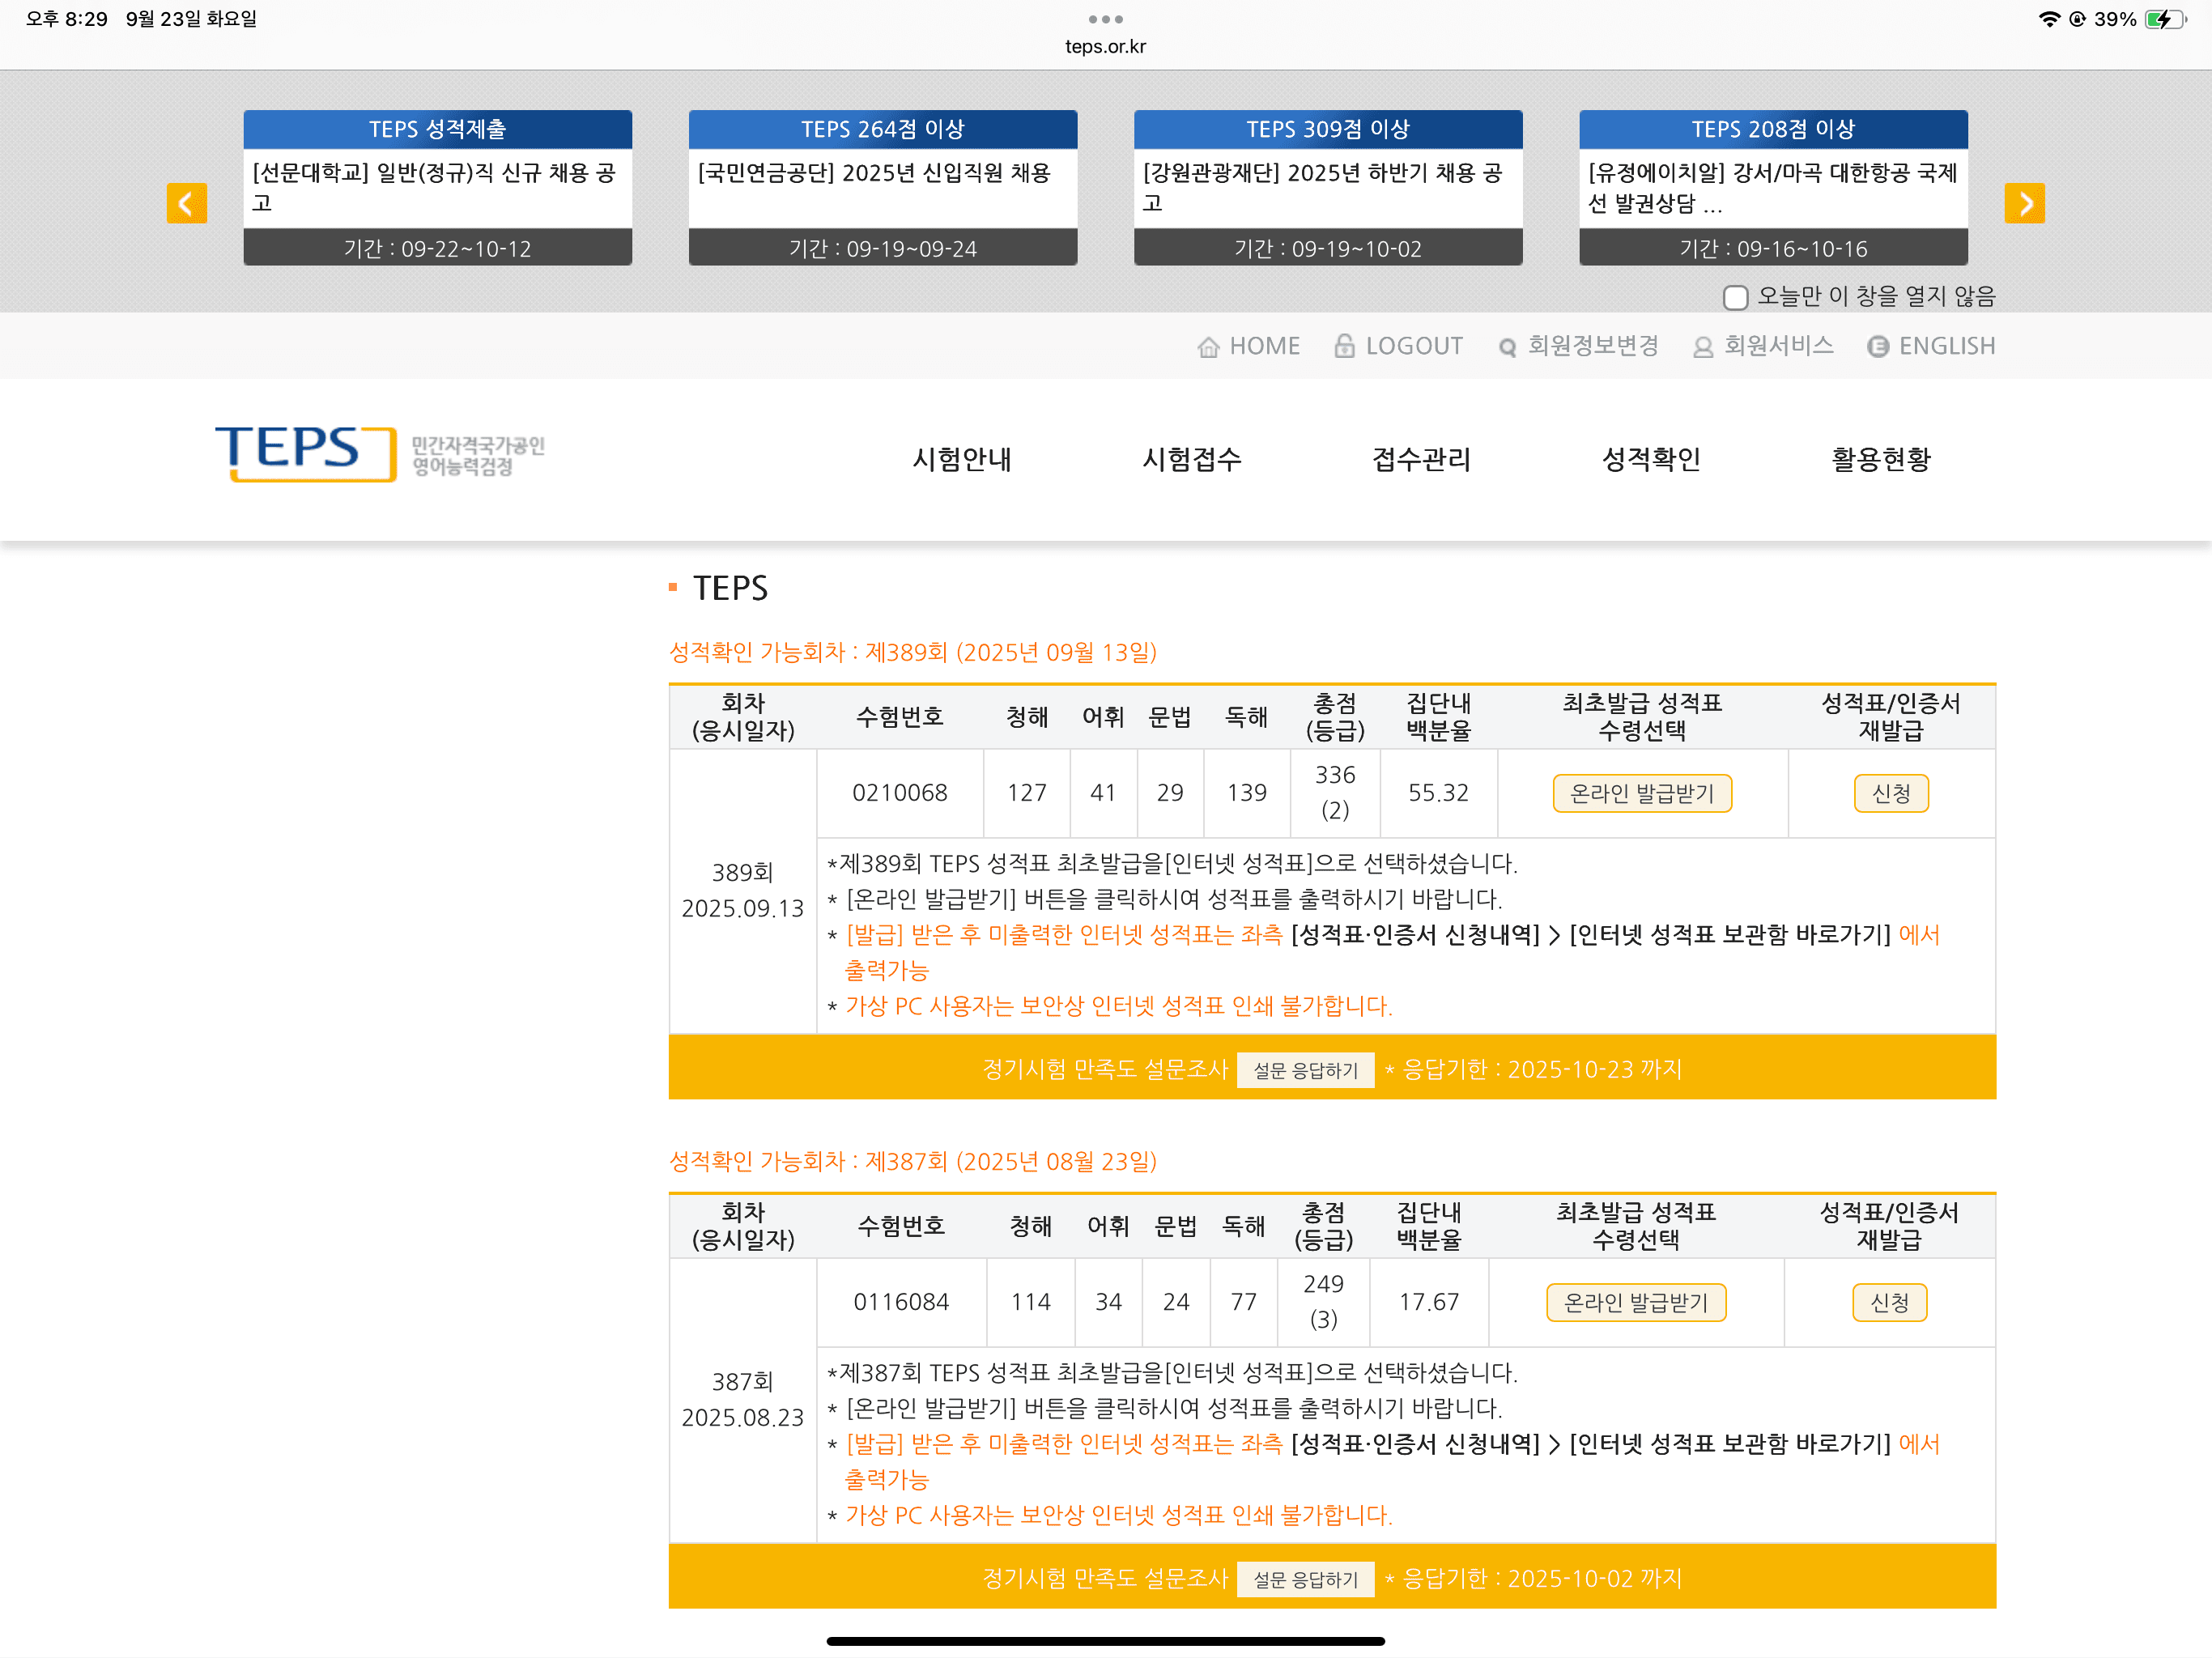Check '오늘만 이 창을 열지 않음' checkbox
Image resolution: width=2212 pixels, height=1658 pixels.
click(x=1735, y=297)
